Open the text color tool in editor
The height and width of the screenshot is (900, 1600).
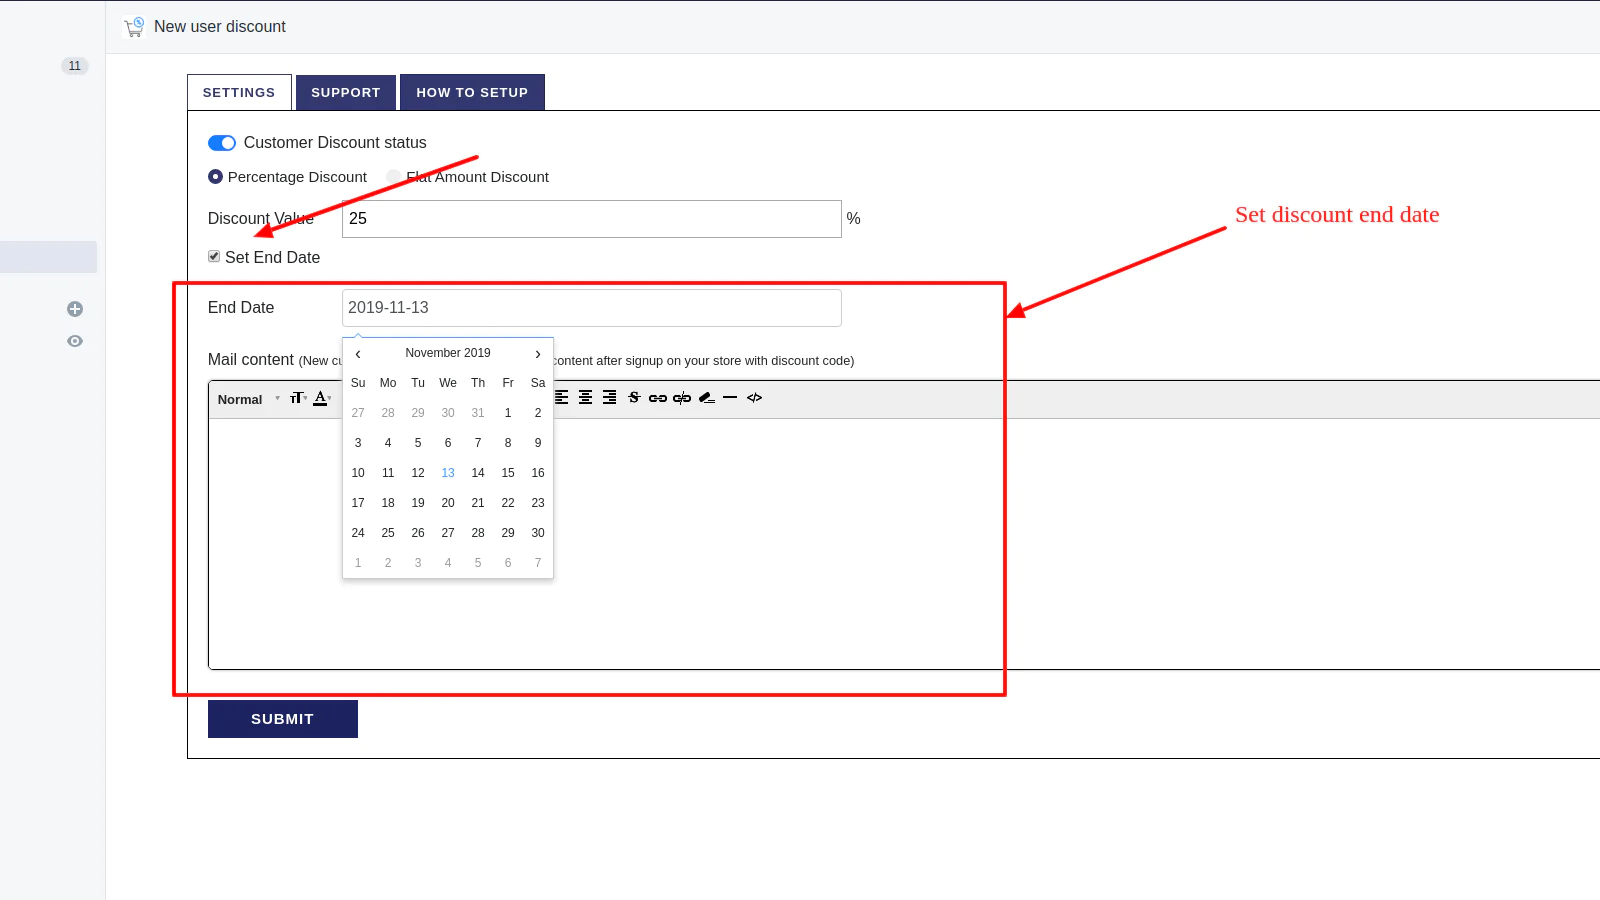point(322,398)
